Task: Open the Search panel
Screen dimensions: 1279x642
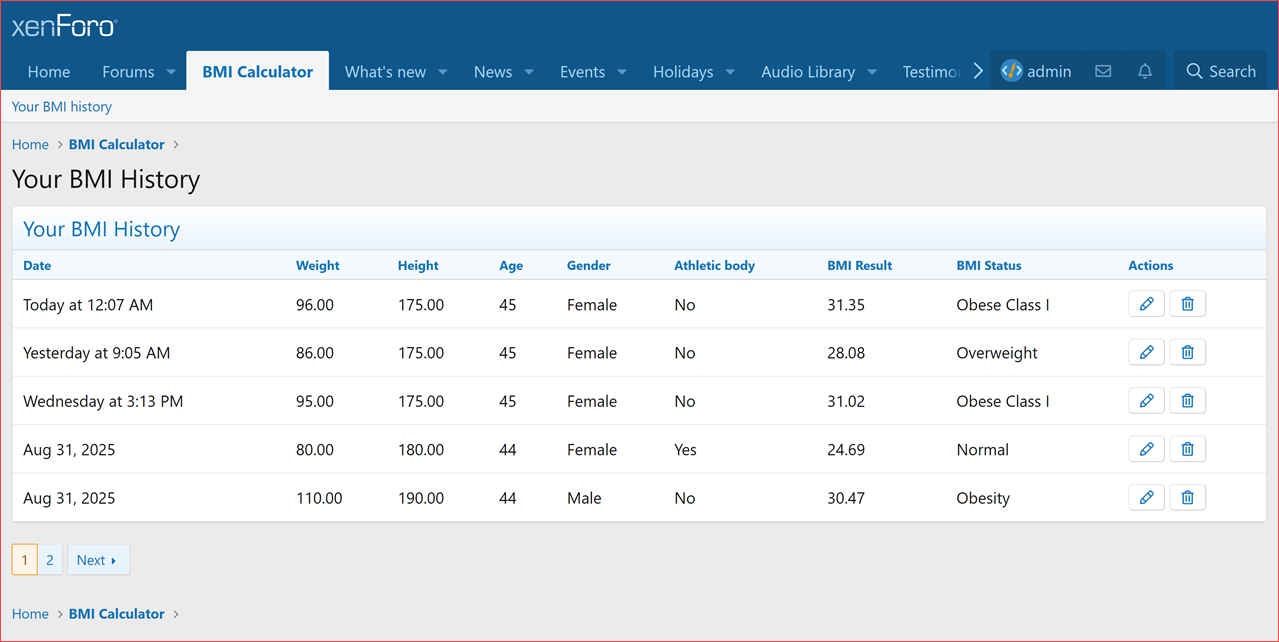Action: [x=1220, y=70]
